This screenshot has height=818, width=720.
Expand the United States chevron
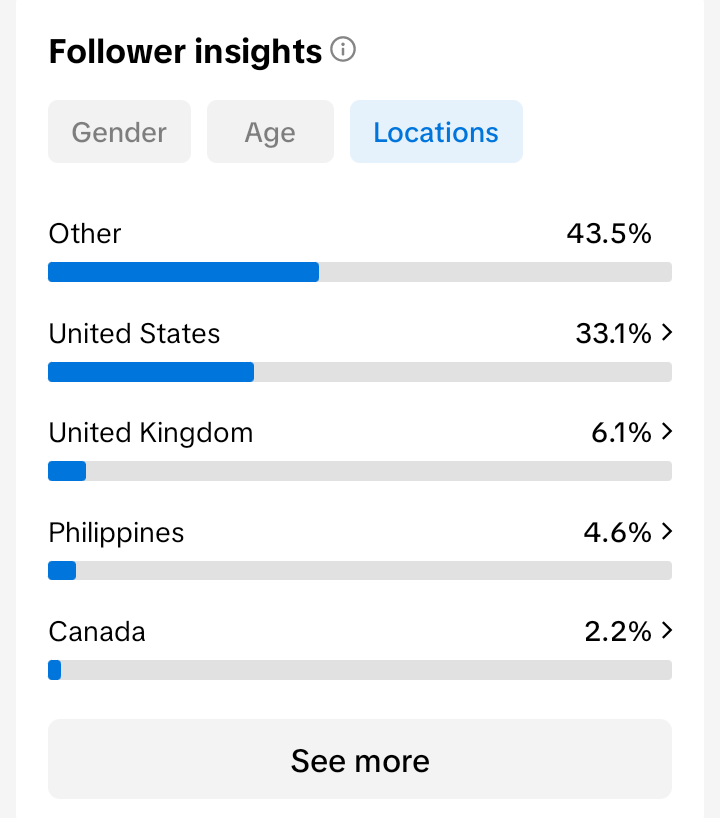coord(667,333)
